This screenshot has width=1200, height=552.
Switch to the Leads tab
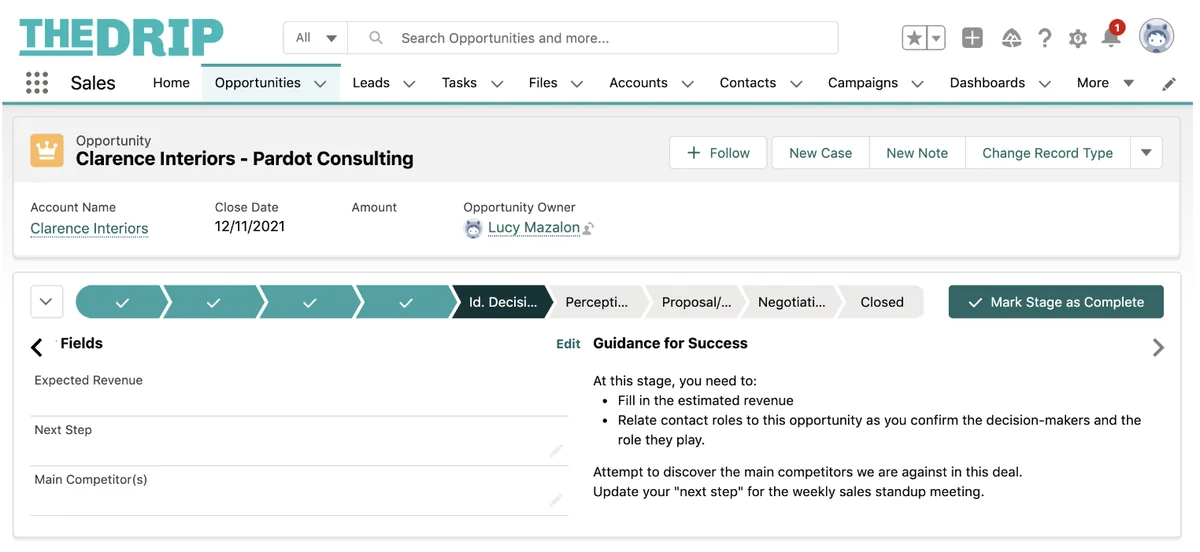371,83
